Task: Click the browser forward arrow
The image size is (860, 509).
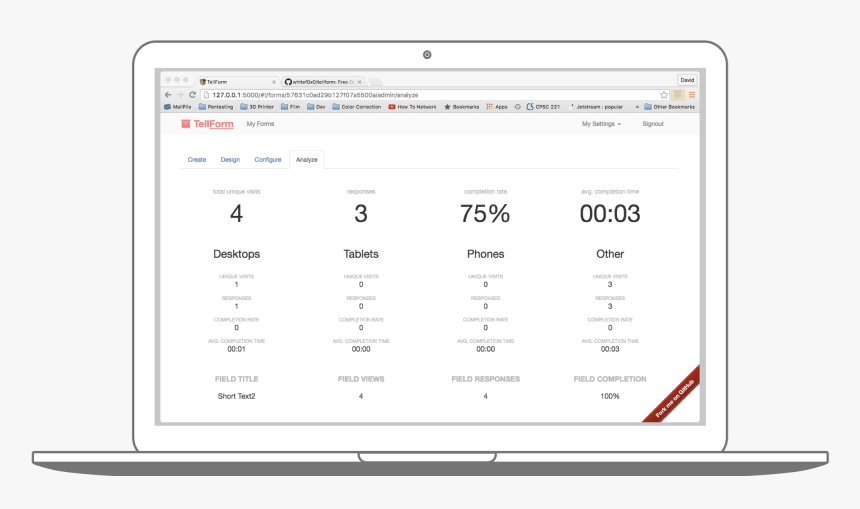Action: [x=179, y=94]
